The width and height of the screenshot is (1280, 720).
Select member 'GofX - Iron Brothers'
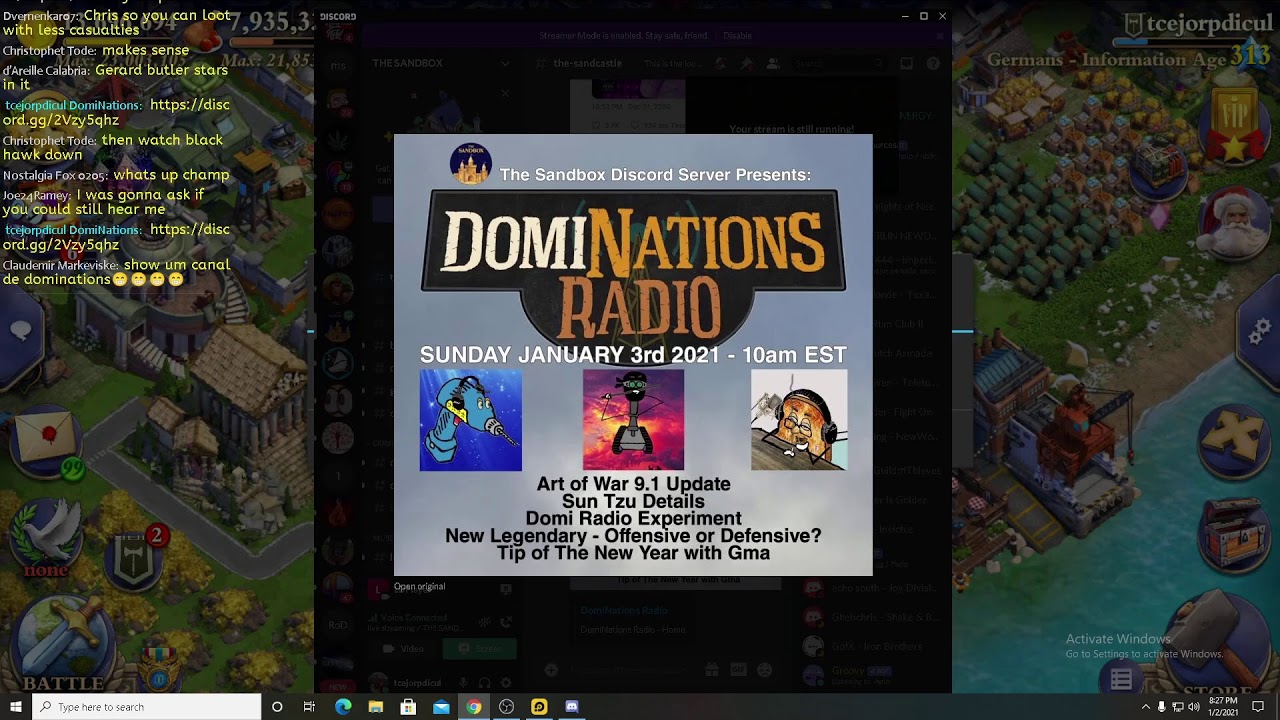pos(874,646)
